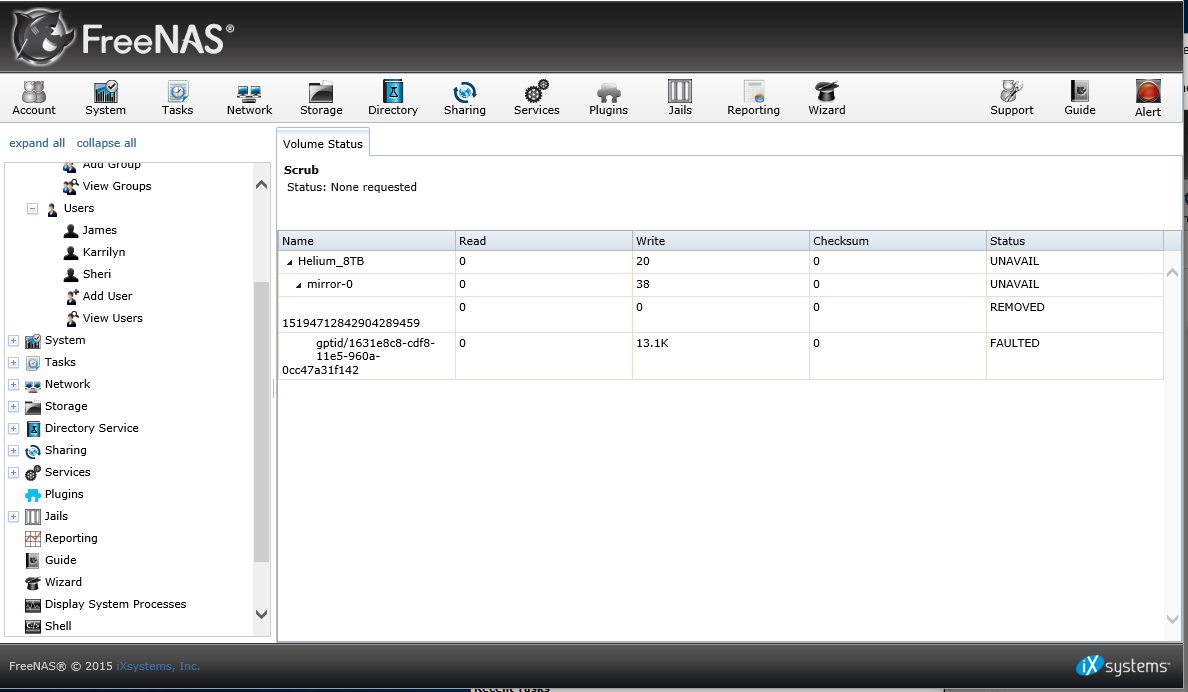Click the collapse all link
Image resolution: width=1188 pixels, height=692 pixels.
[106, 142]
